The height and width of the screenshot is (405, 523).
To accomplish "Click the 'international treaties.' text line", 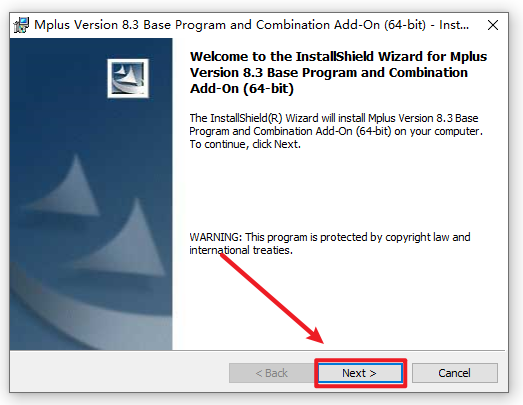I will coord(241,250).
